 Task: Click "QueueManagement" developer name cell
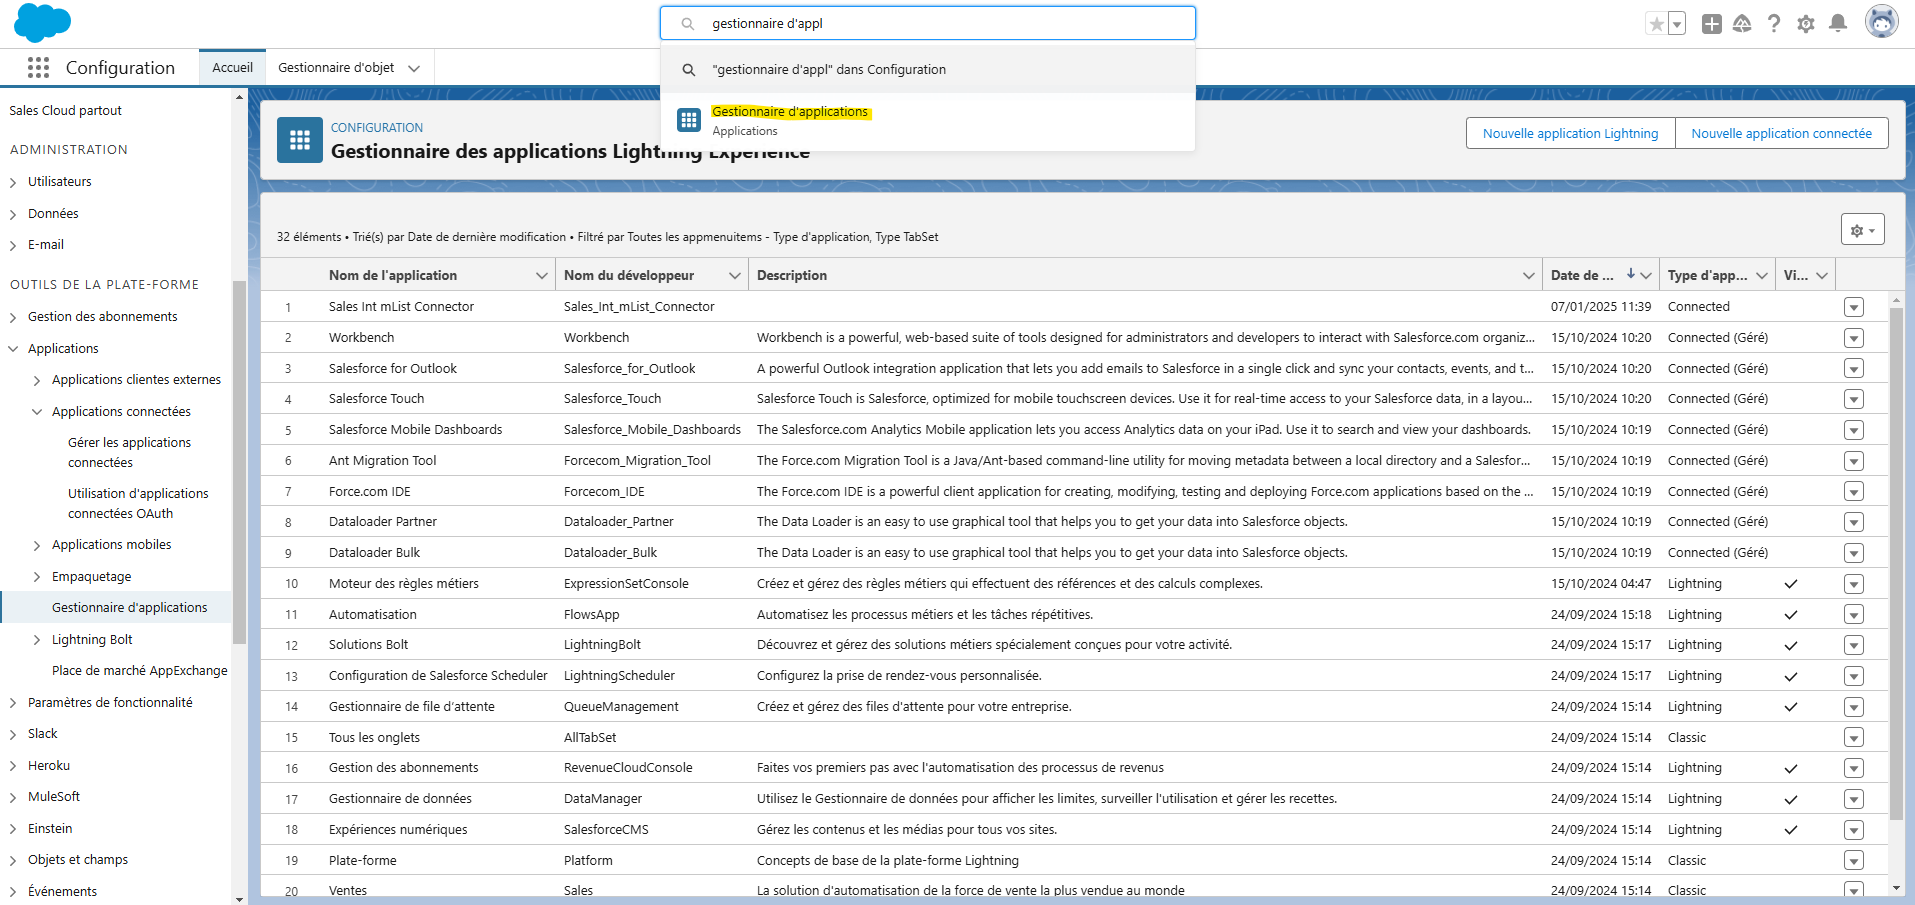pos(621,707)
